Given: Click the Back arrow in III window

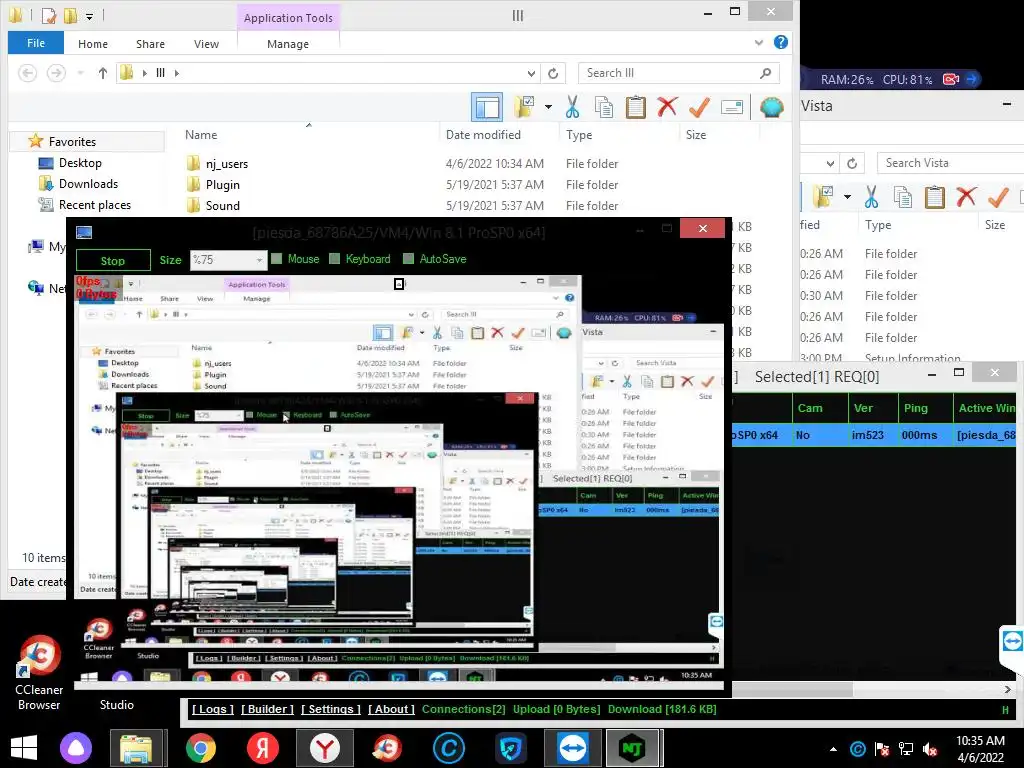Looking at the screenshot, I should 27,73.
